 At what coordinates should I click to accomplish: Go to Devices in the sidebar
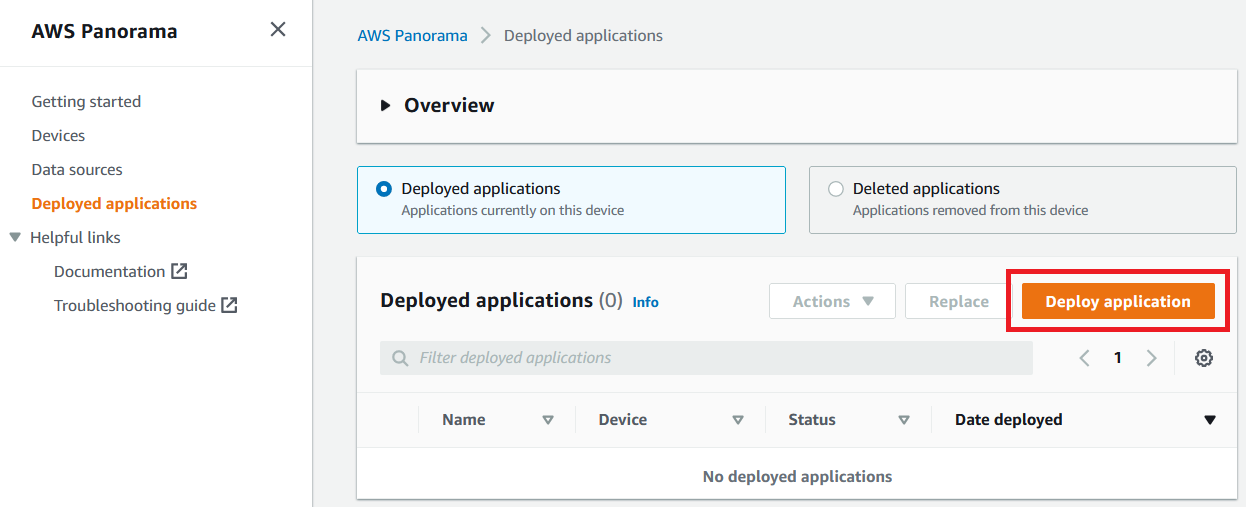coord(58,136)
